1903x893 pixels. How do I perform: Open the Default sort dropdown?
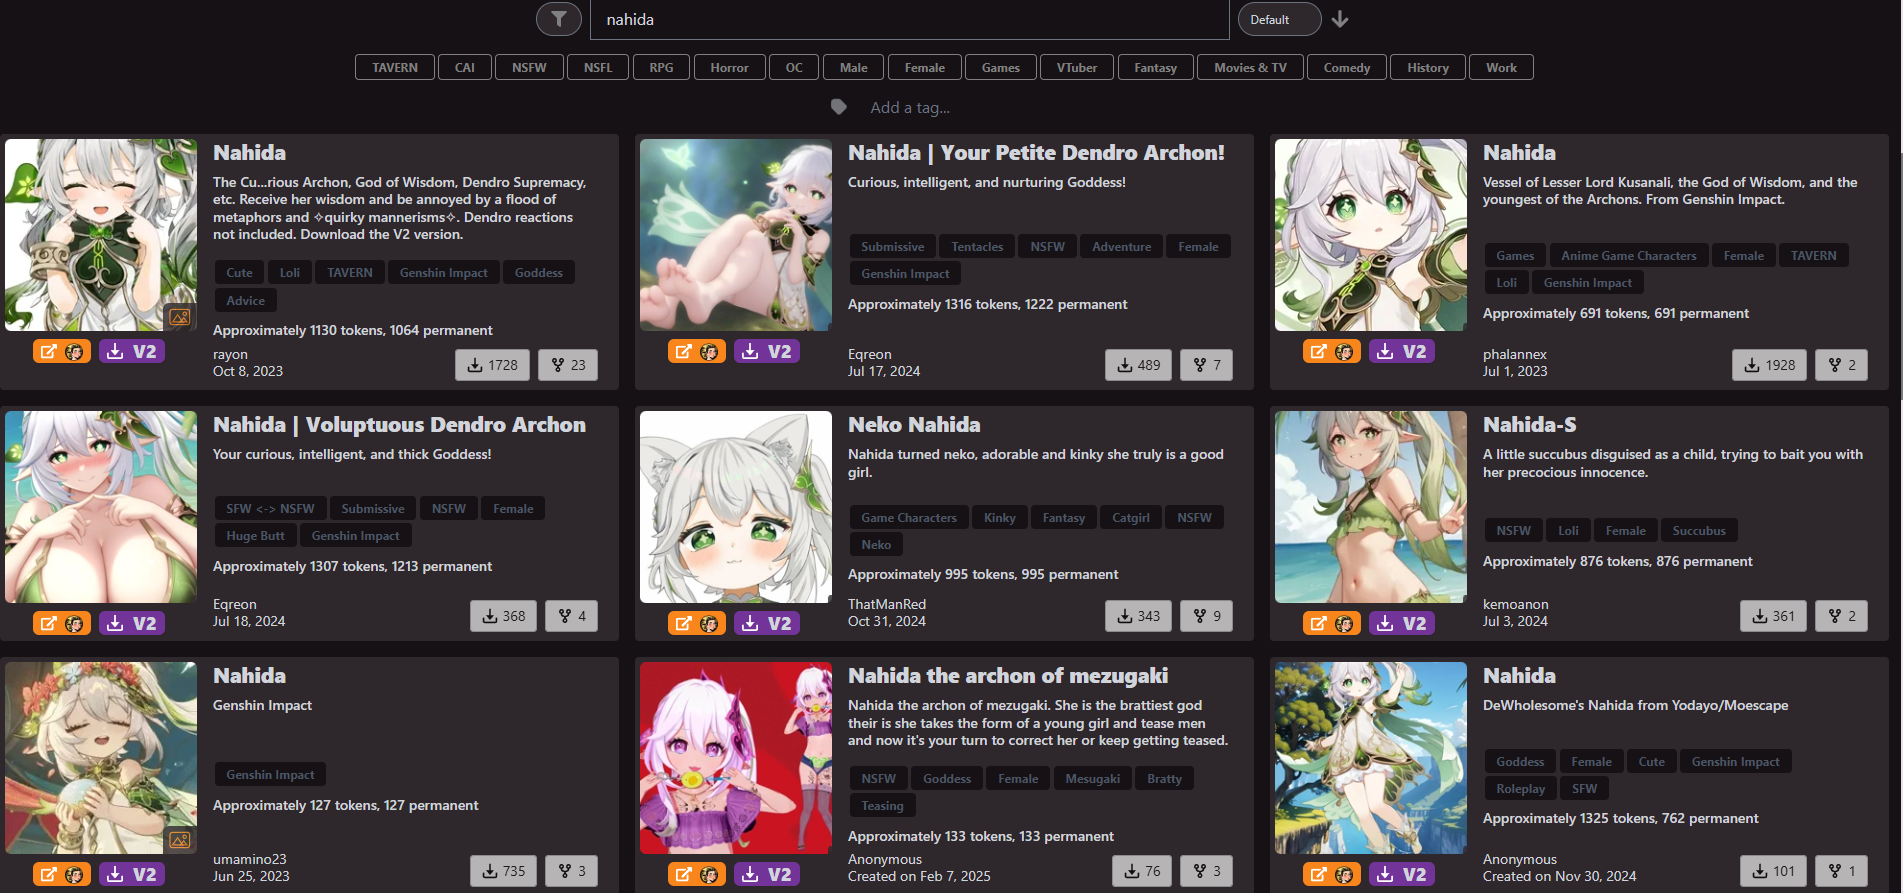coord(1279,19)
